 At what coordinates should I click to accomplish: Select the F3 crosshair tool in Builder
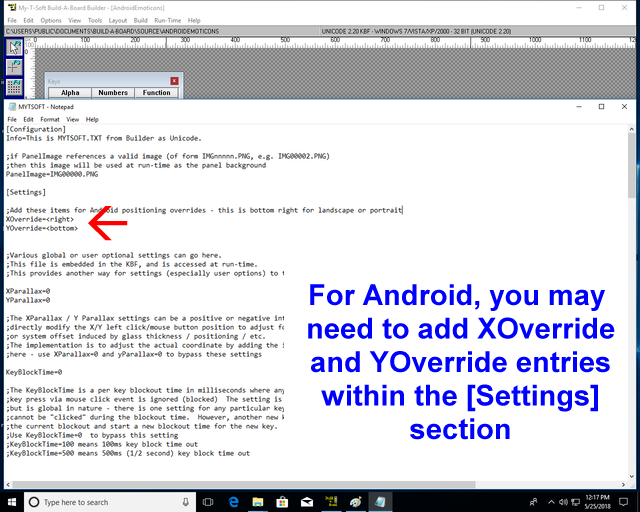tap(14, 68)
